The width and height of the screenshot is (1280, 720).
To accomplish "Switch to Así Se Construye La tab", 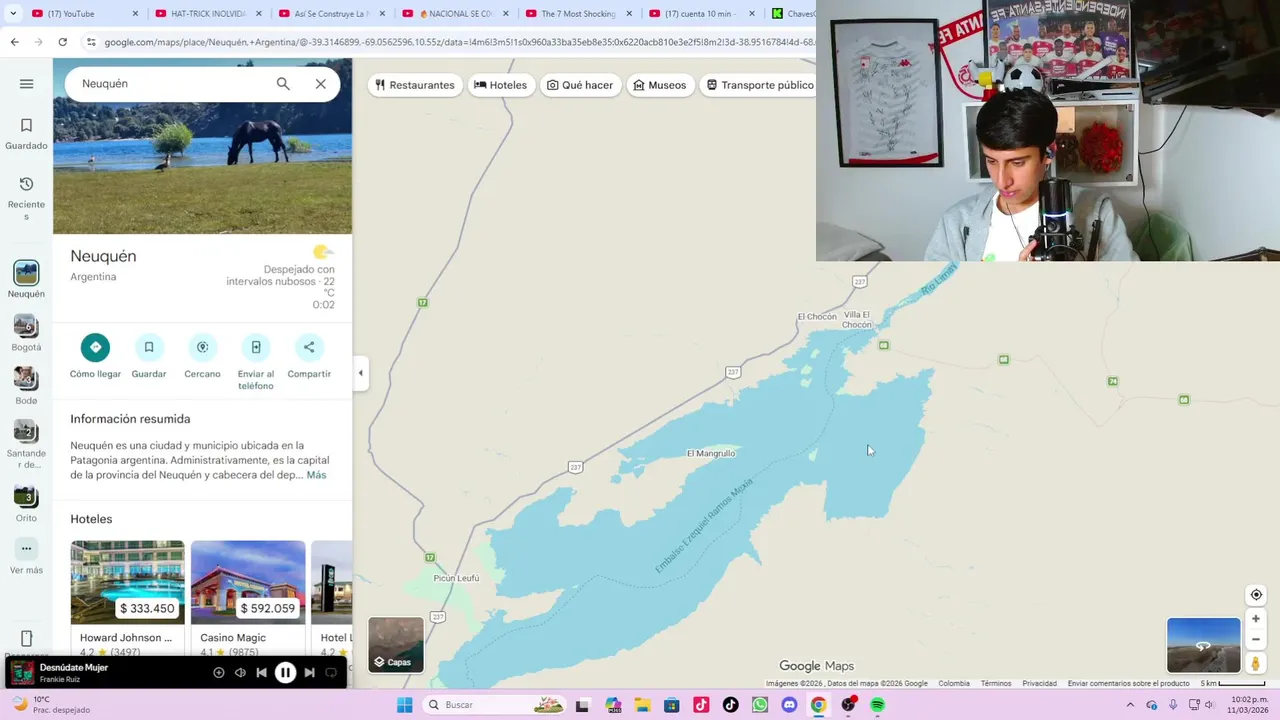I will 330,14.
